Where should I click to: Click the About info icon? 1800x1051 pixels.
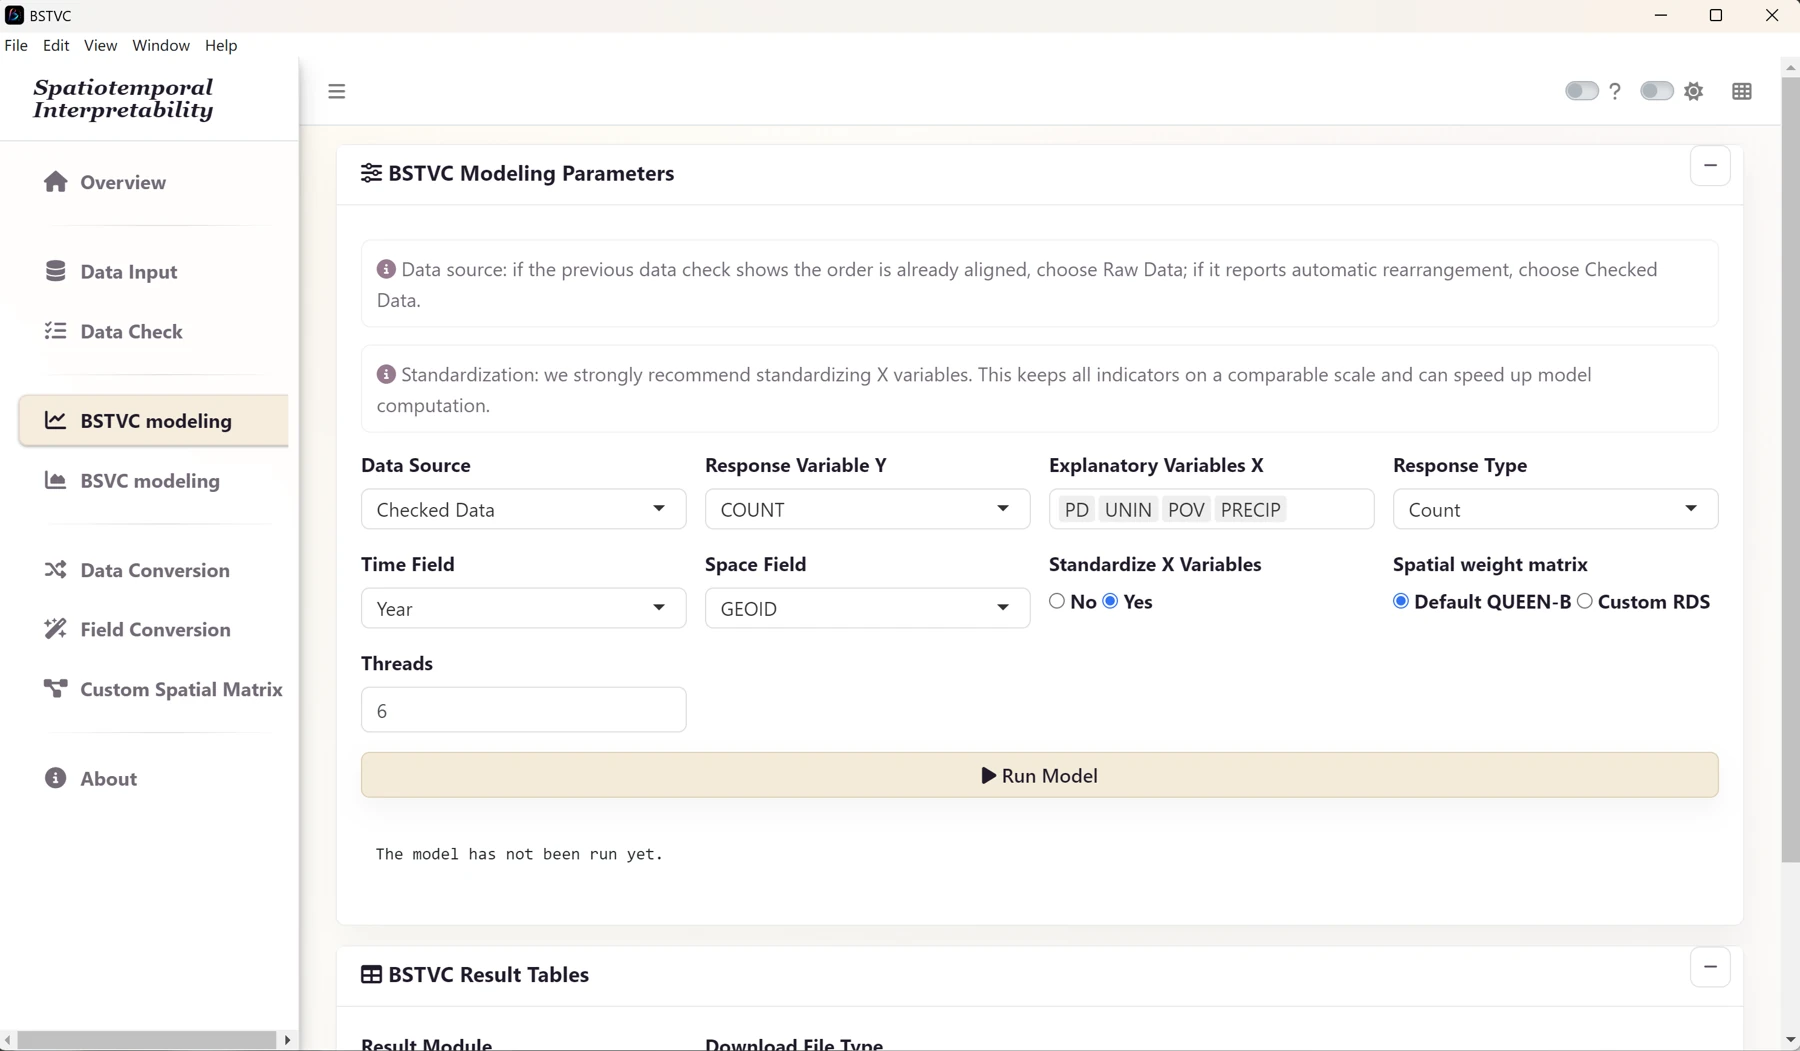56,778
